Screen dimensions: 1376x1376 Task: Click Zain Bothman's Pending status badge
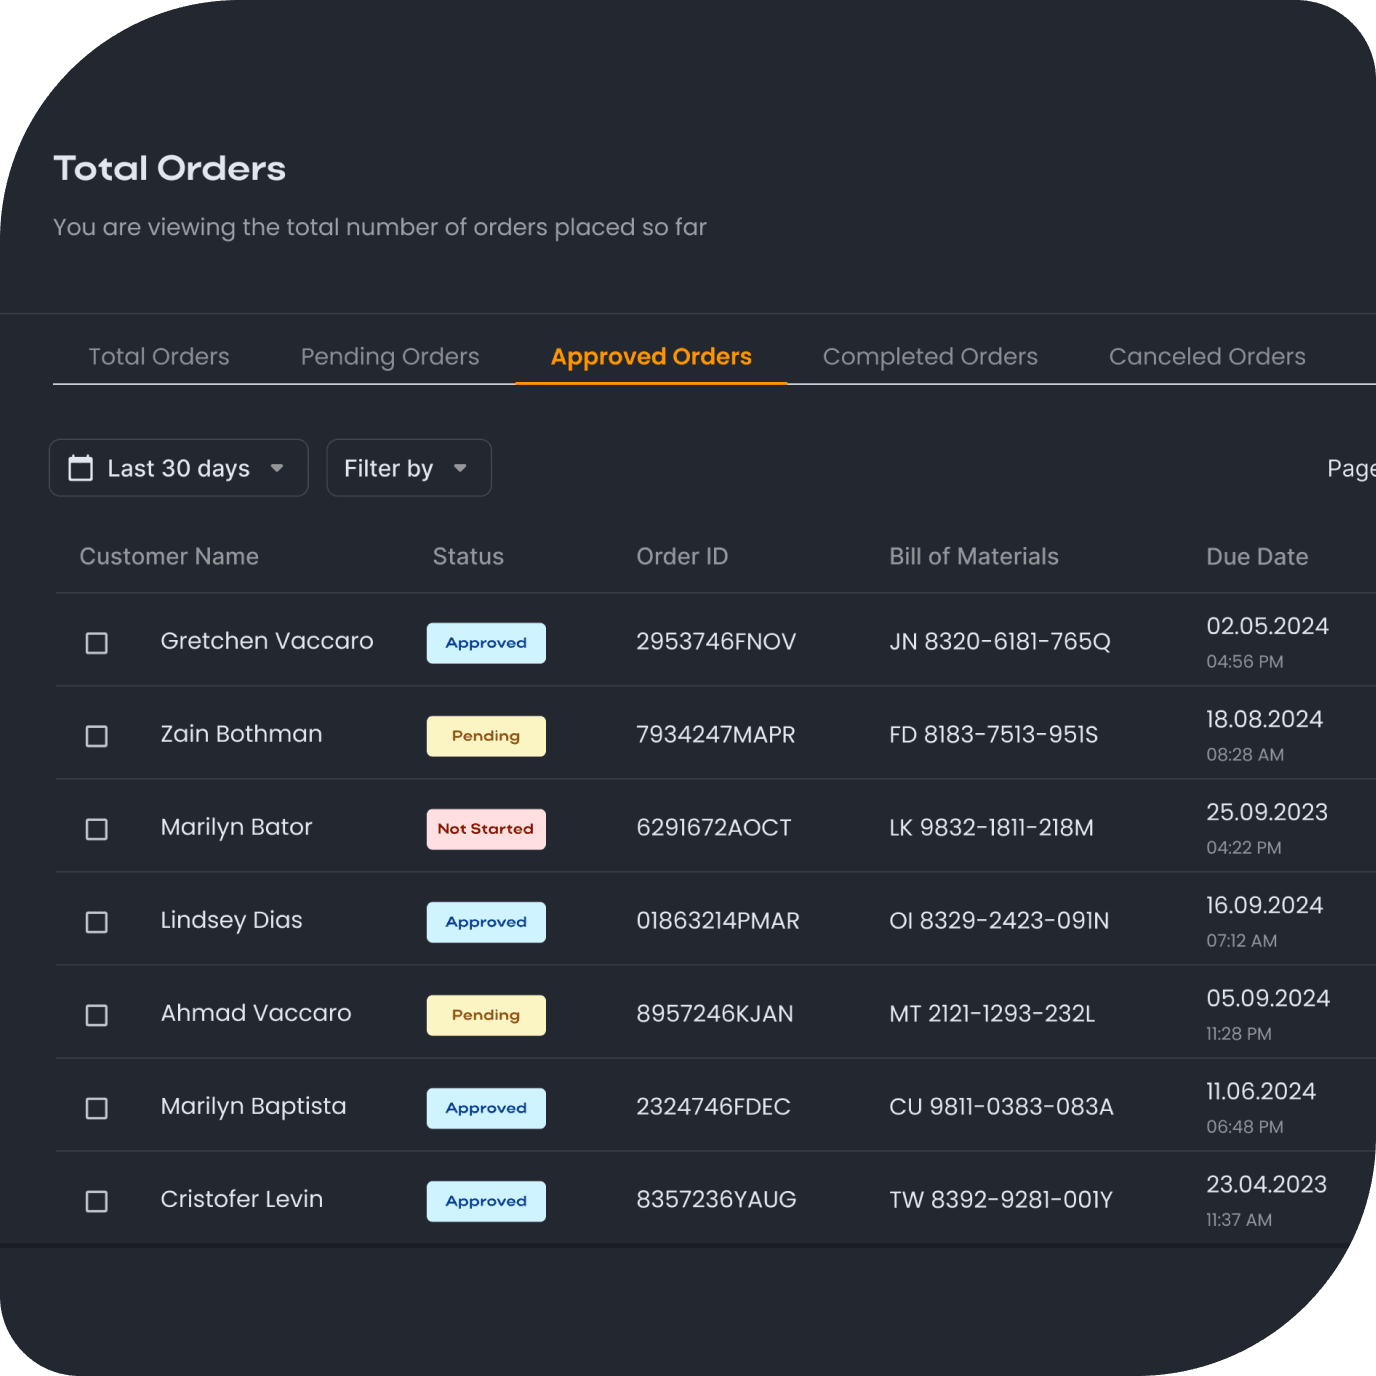click(486, 736)
